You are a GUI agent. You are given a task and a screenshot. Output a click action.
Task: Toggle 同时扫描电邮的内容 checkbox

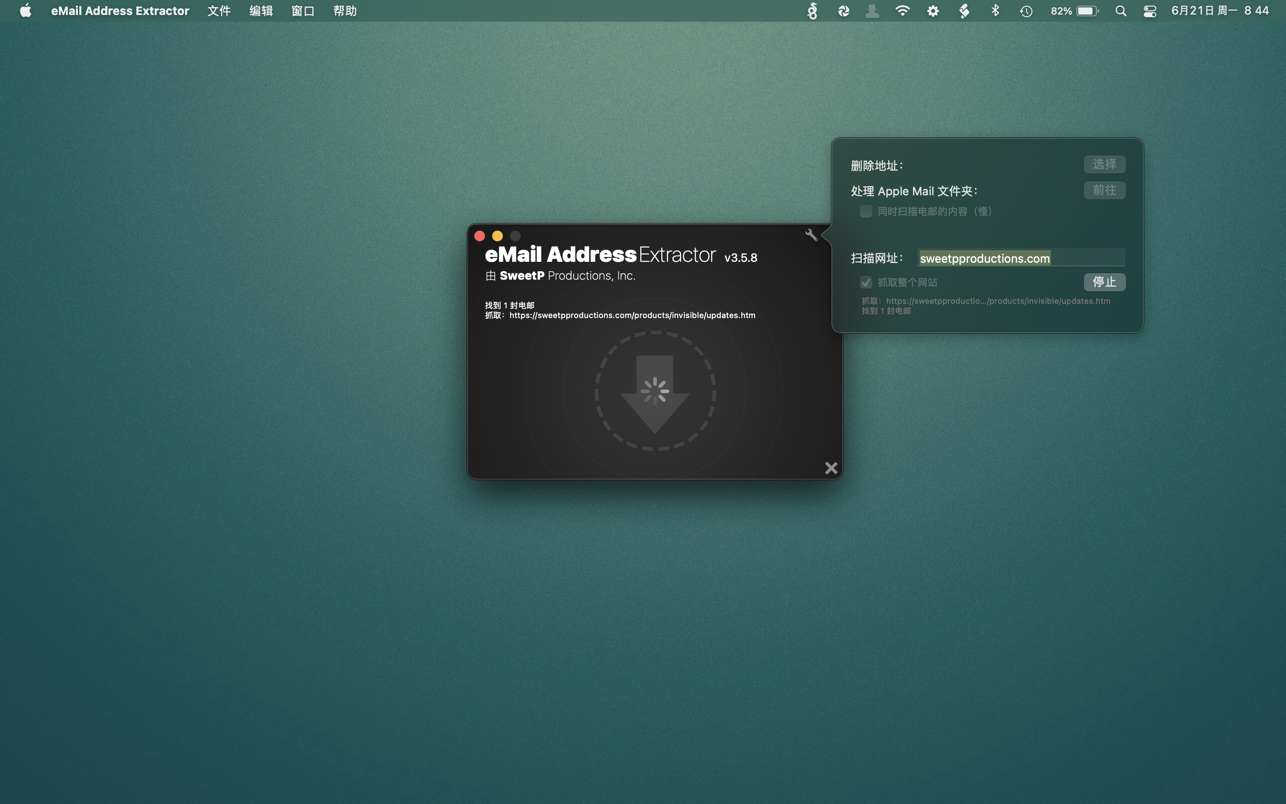pyautogui.click(x=866, y=212)
